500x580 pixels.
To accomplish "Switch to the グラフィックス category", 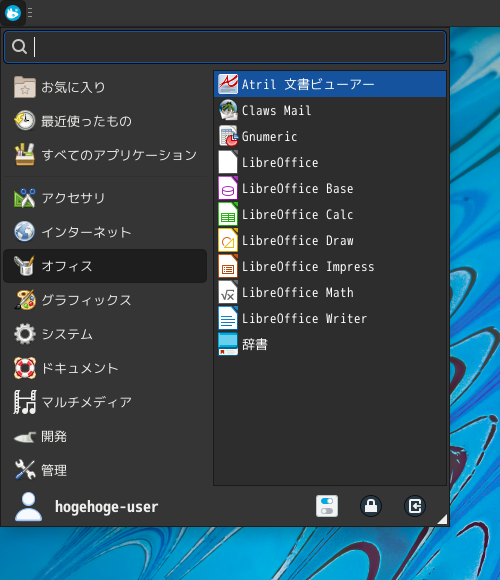I will (x=105, y=300).
